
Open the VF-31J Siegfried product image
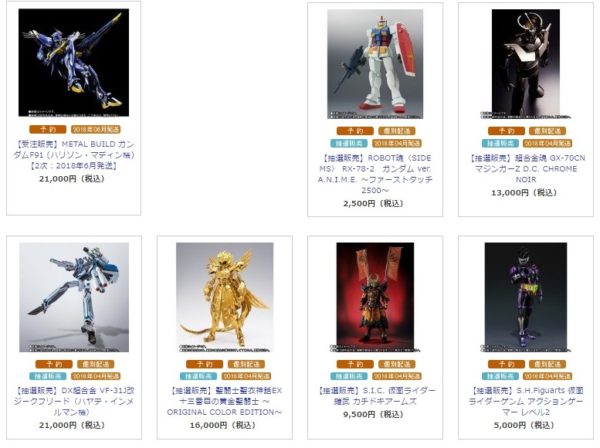pos(74,297)
